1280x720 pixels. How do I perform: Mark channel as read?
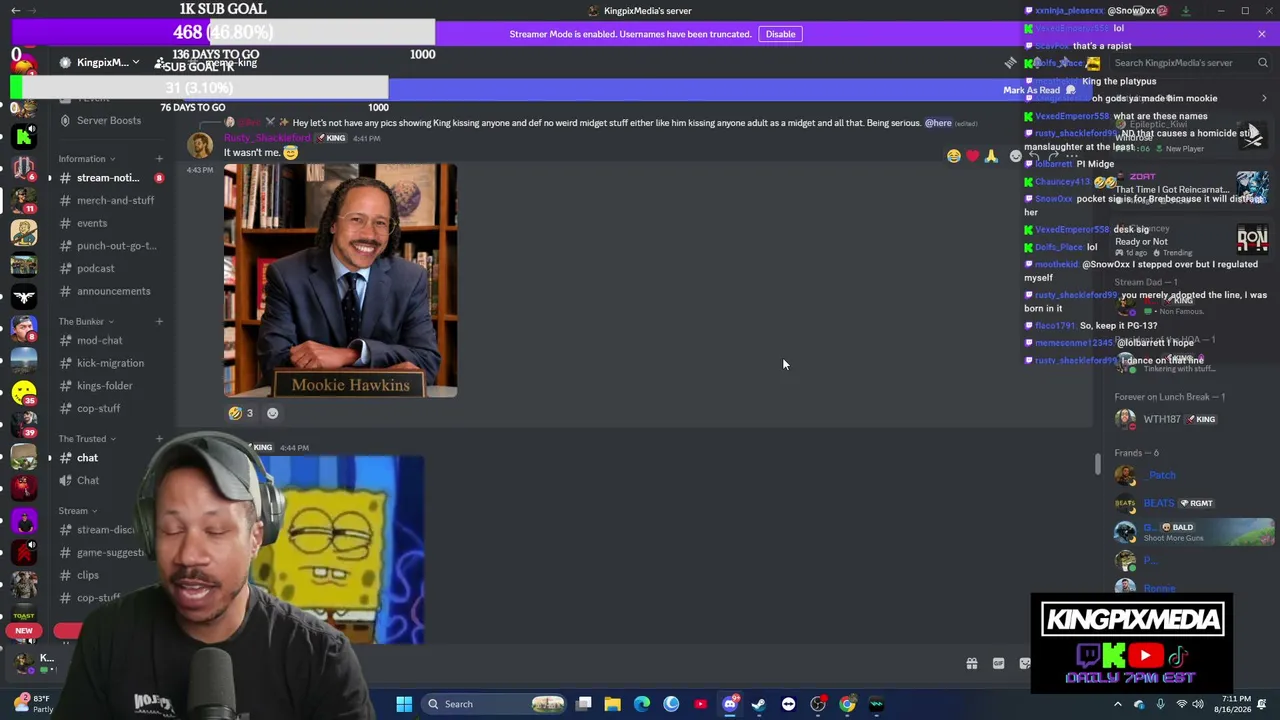pos(1039,90)
